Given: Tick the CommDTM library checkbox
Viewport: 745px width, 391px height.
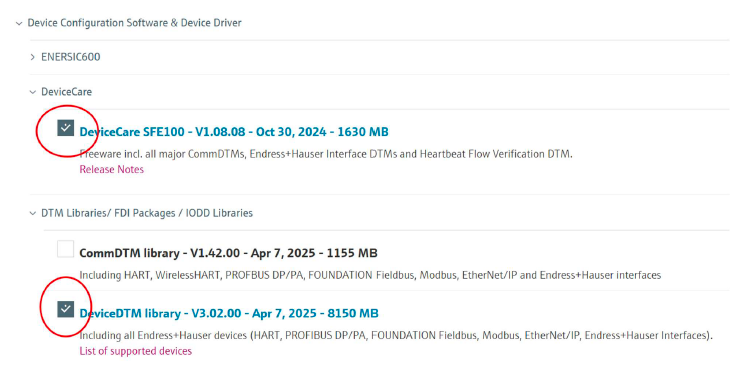Looking at the screenshot, I should coord(66,249).
